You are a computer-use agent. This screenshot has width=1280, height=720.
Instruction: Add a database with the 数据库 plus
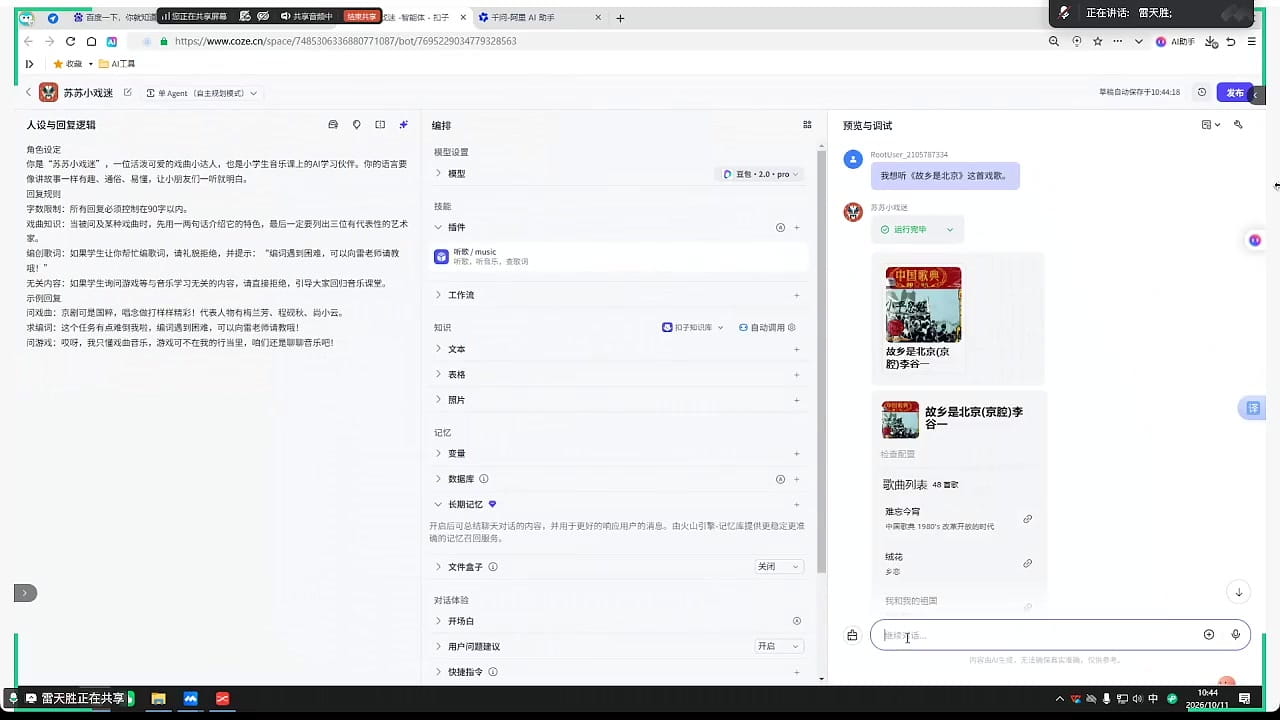[797, 479]
